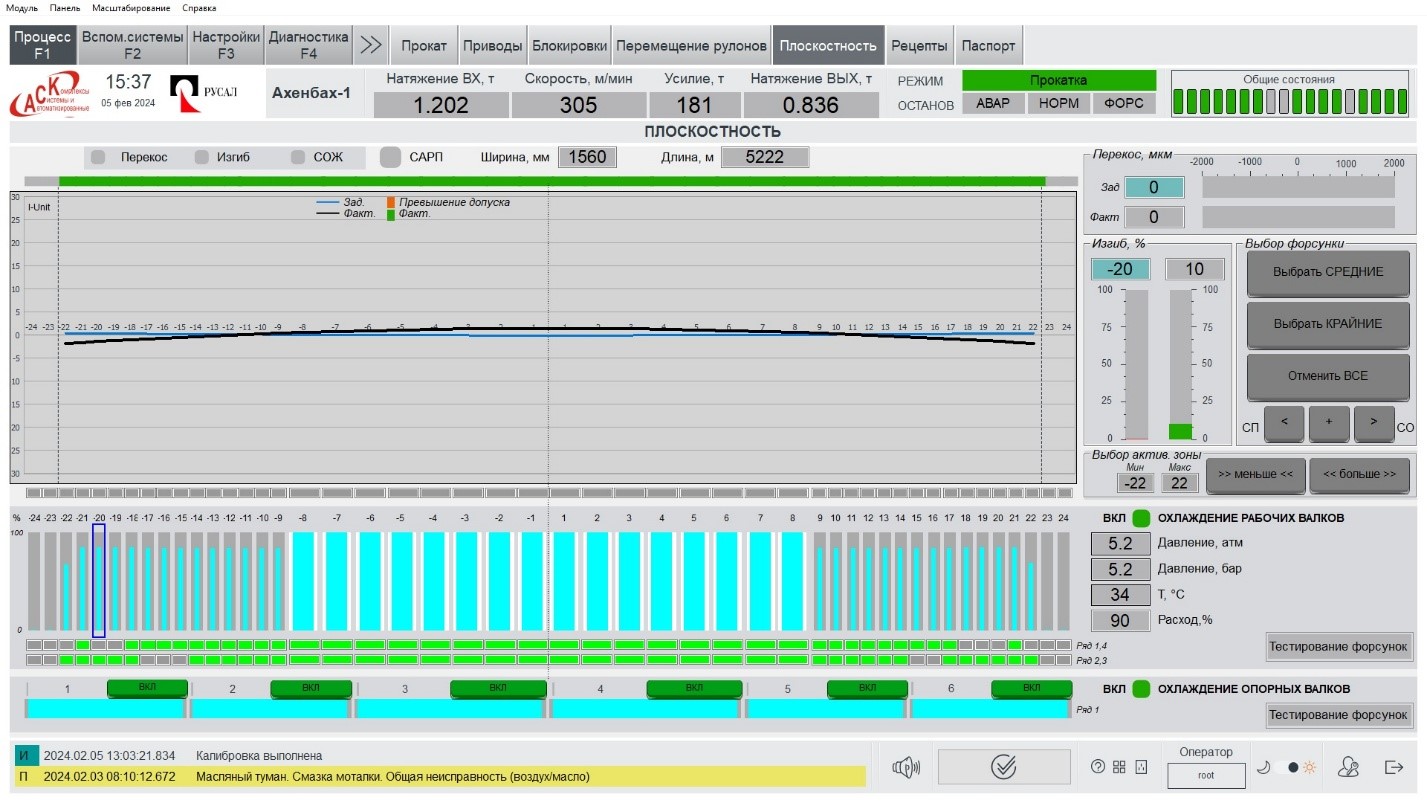The width and height of the screenshot is (1427, 803).
Task: Open help via the question mark icon
Action: point(1098,767)
